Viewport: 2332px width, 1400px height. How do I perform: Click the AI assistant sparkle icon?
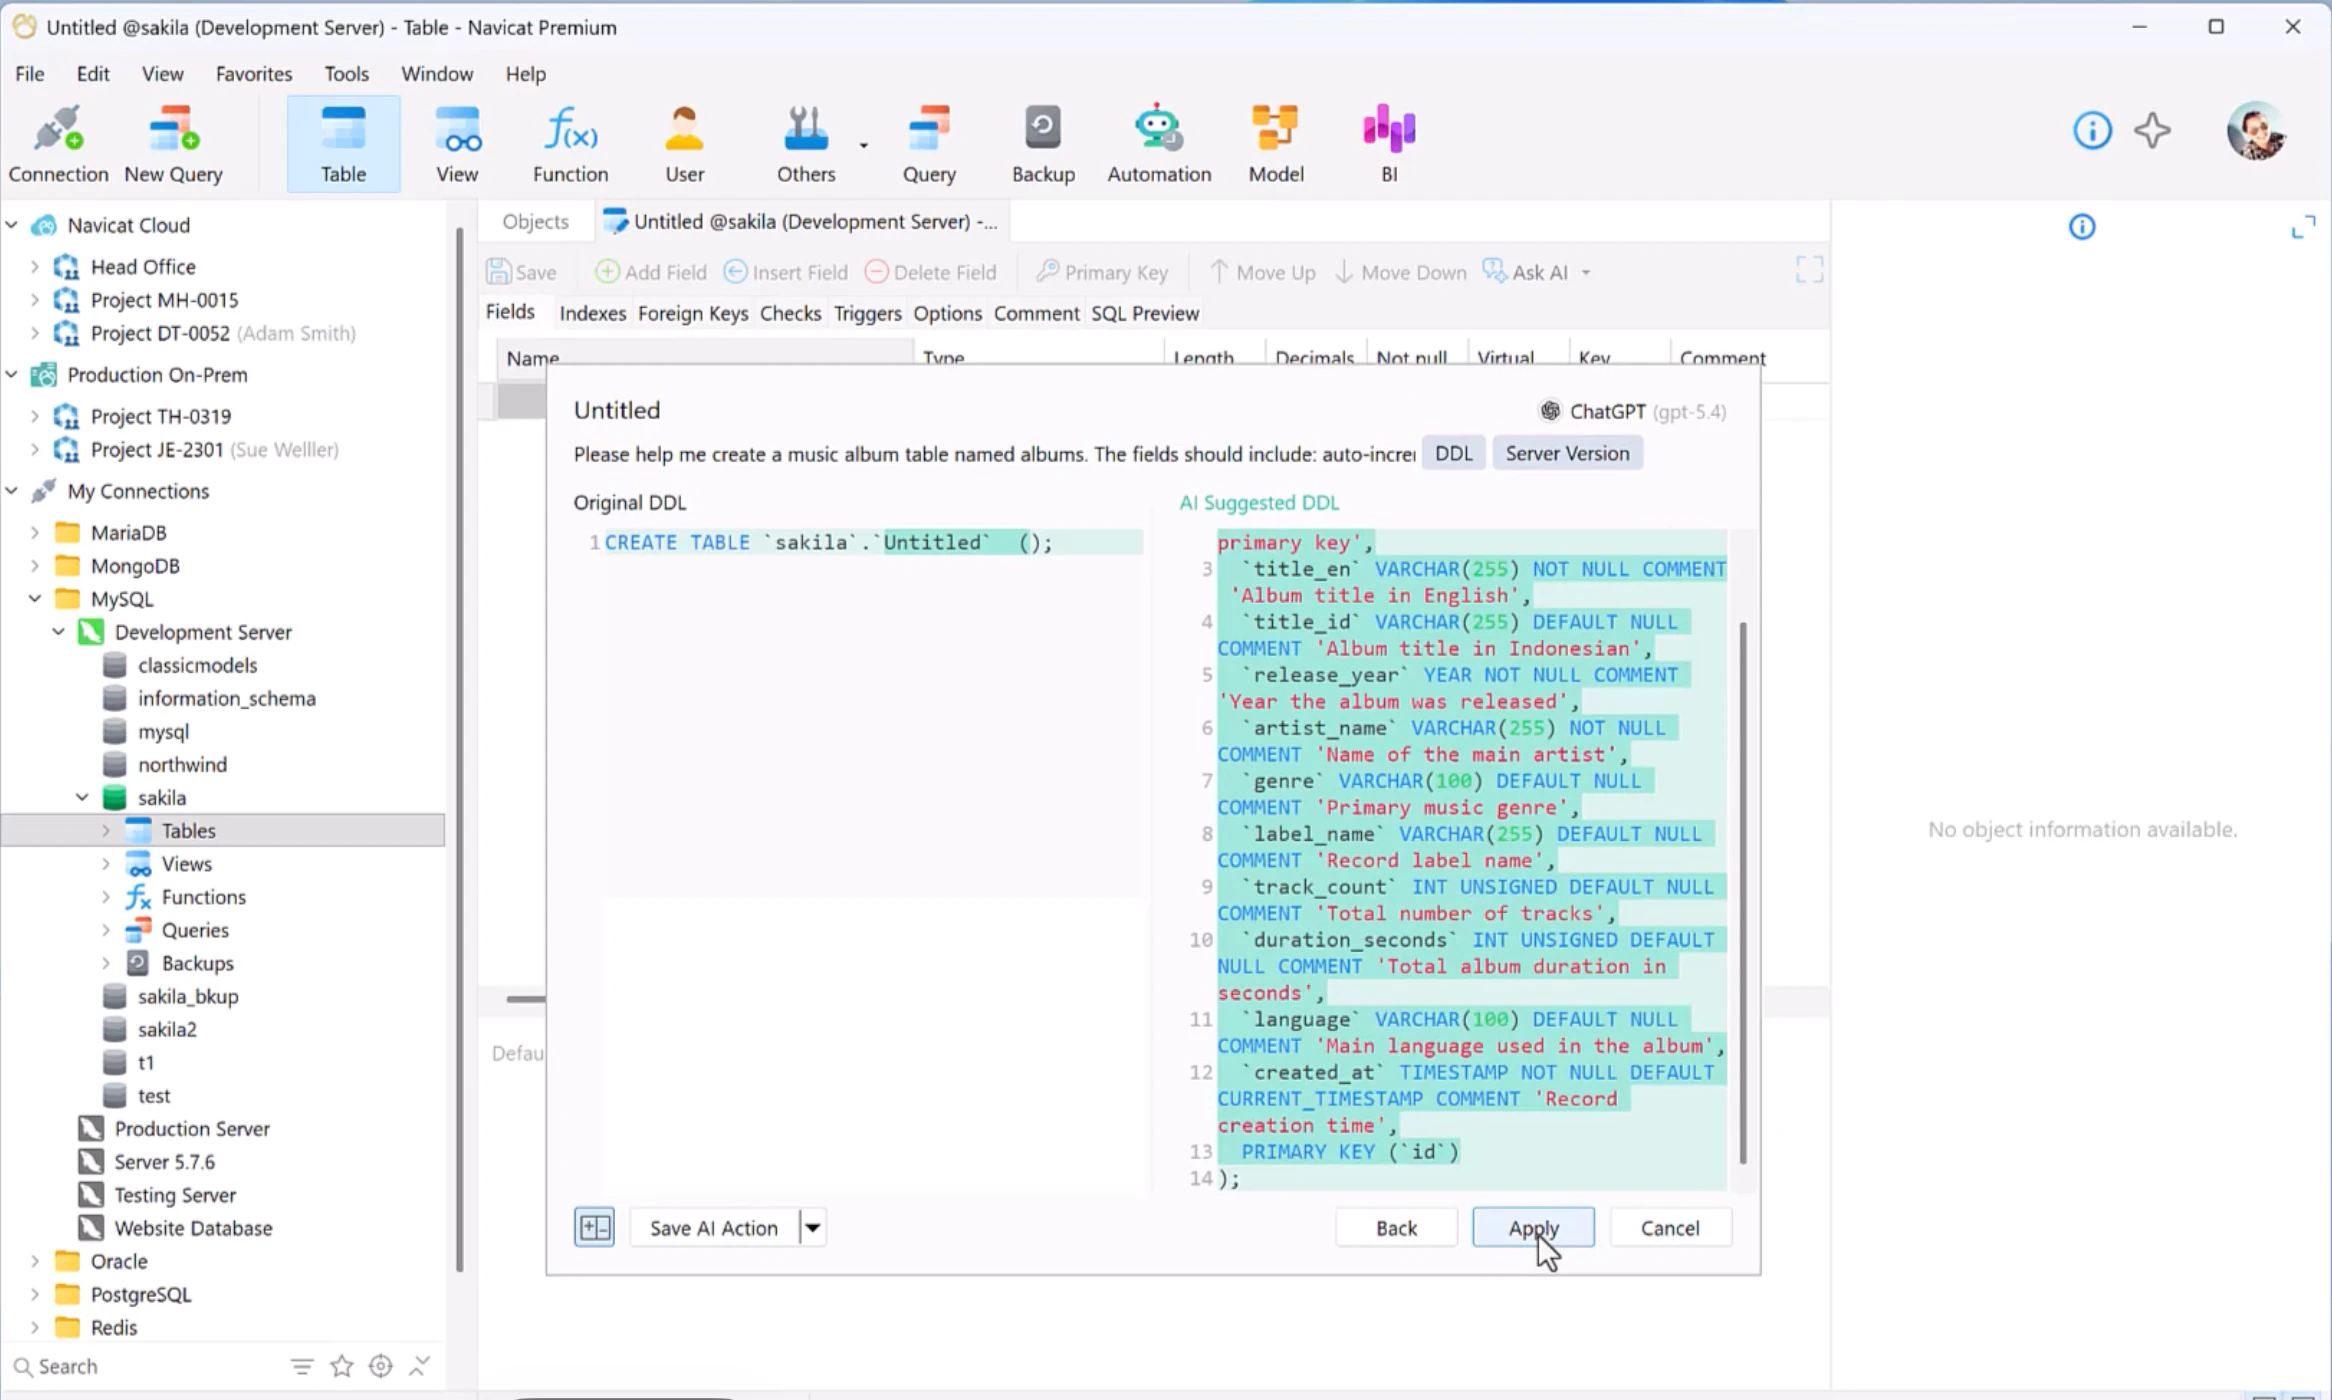click(x=2152, y=130)
